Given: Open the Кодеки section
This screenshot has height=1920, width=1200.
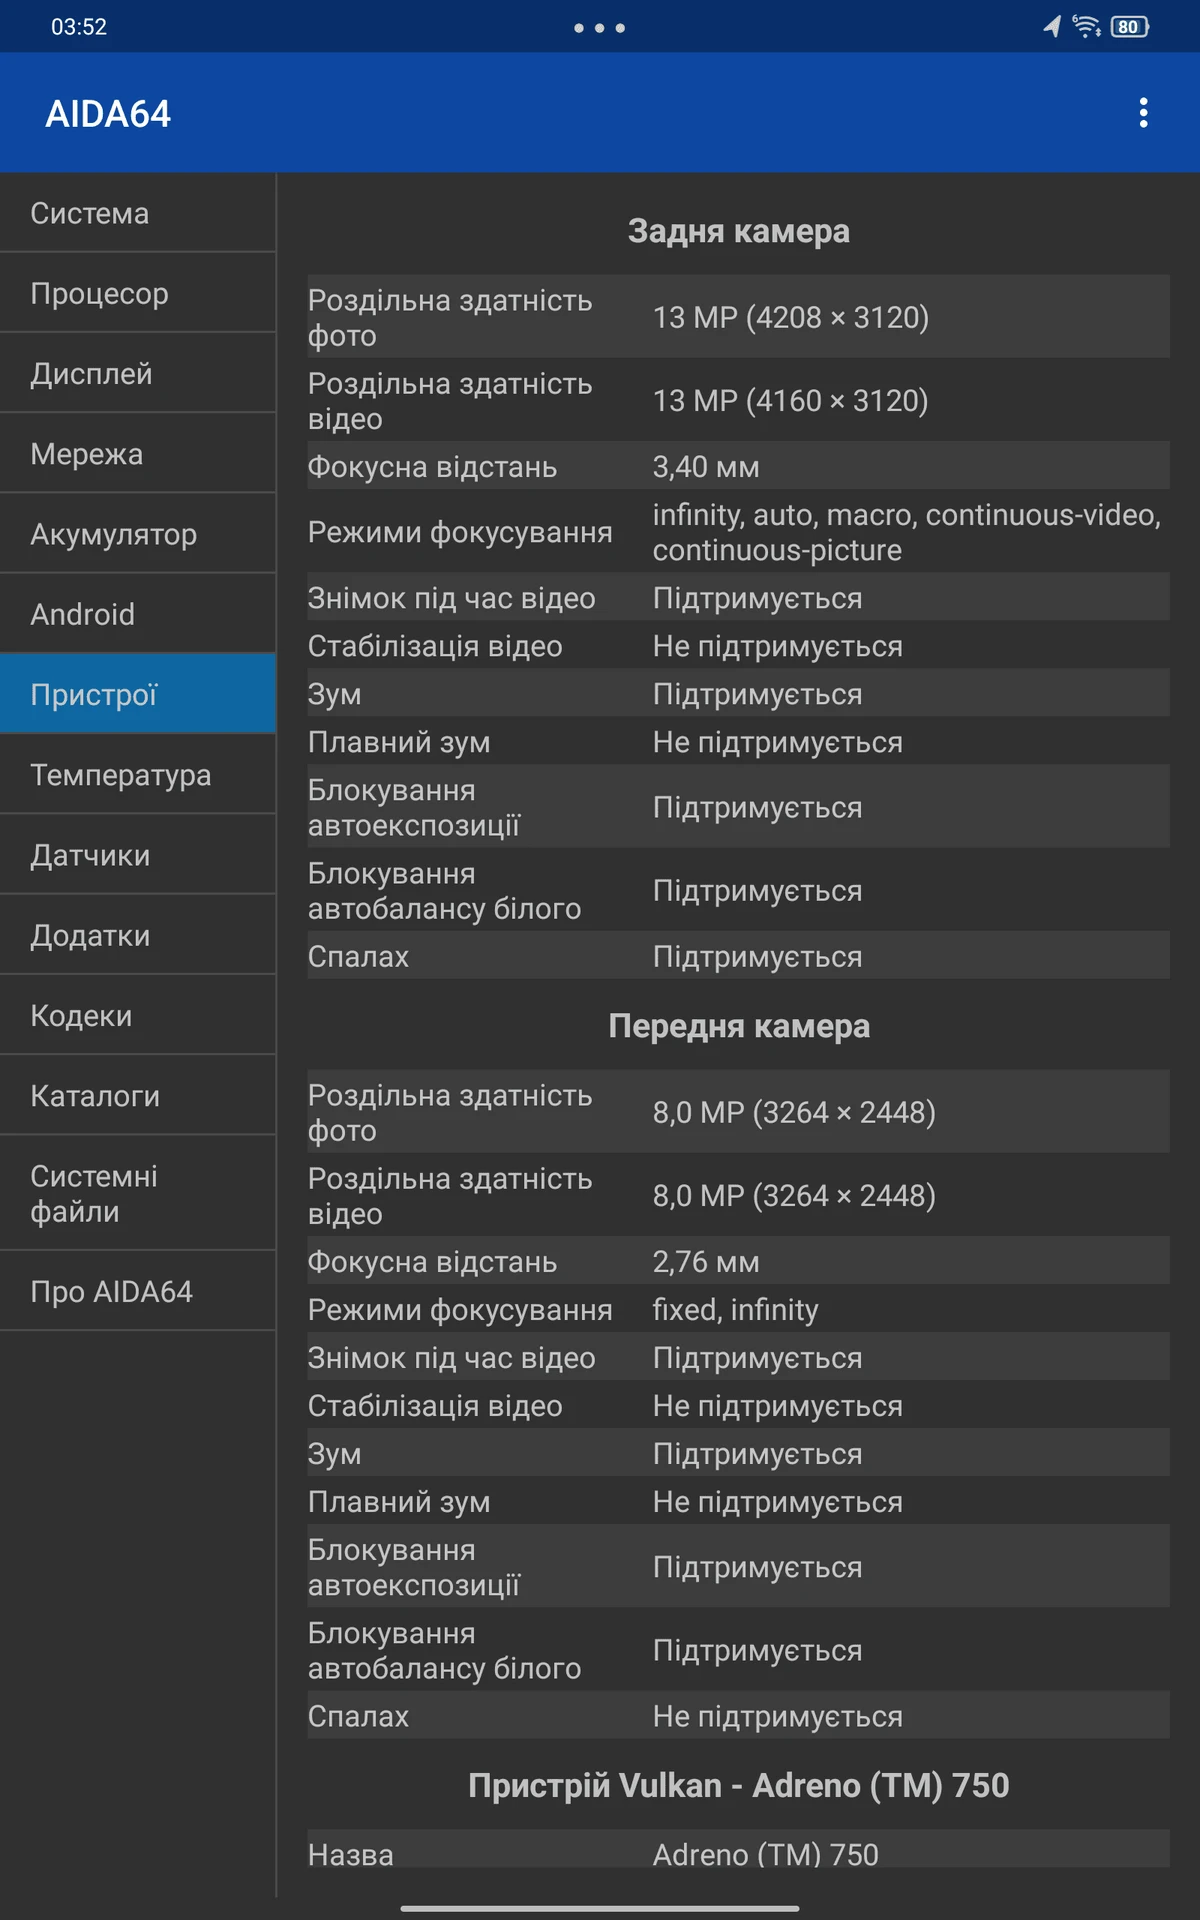Looking at the screenshot, I should 138,1015.
